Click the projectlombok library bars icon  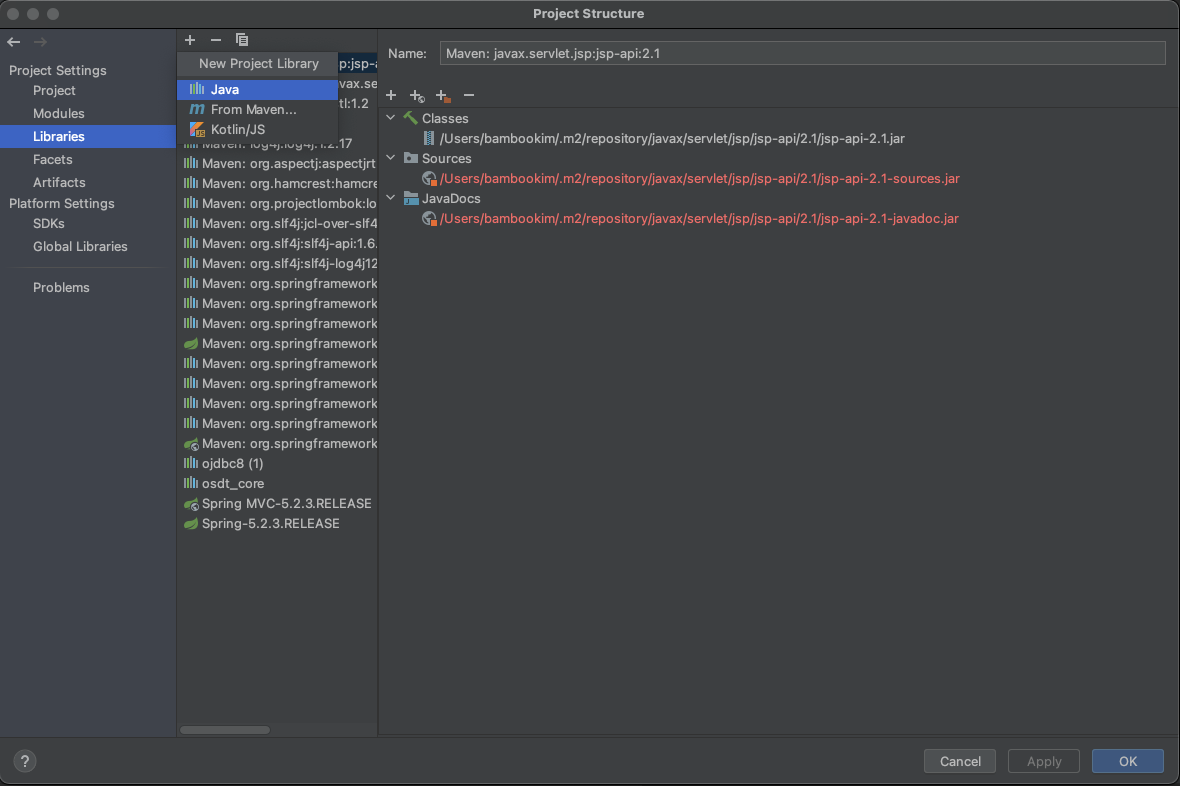[x=191, y=203]
